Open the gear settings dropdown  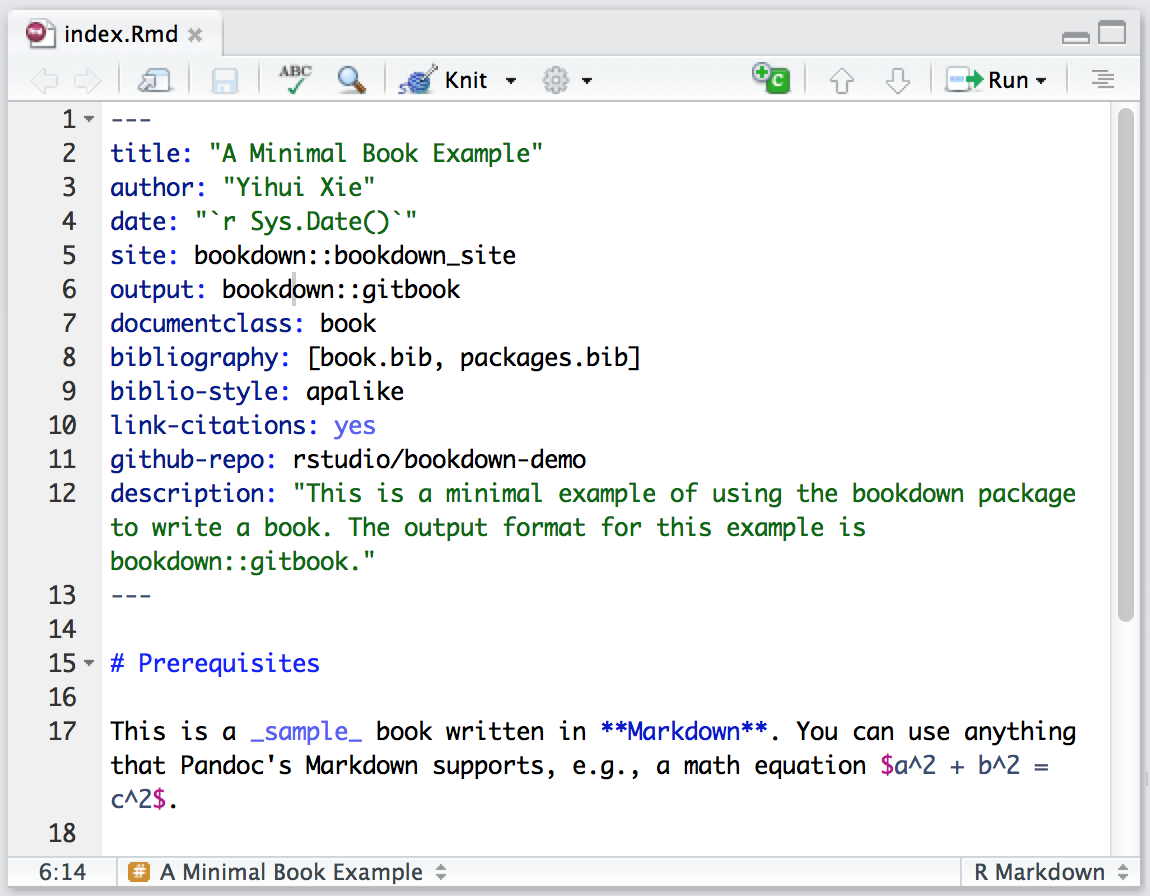point(566,80)
